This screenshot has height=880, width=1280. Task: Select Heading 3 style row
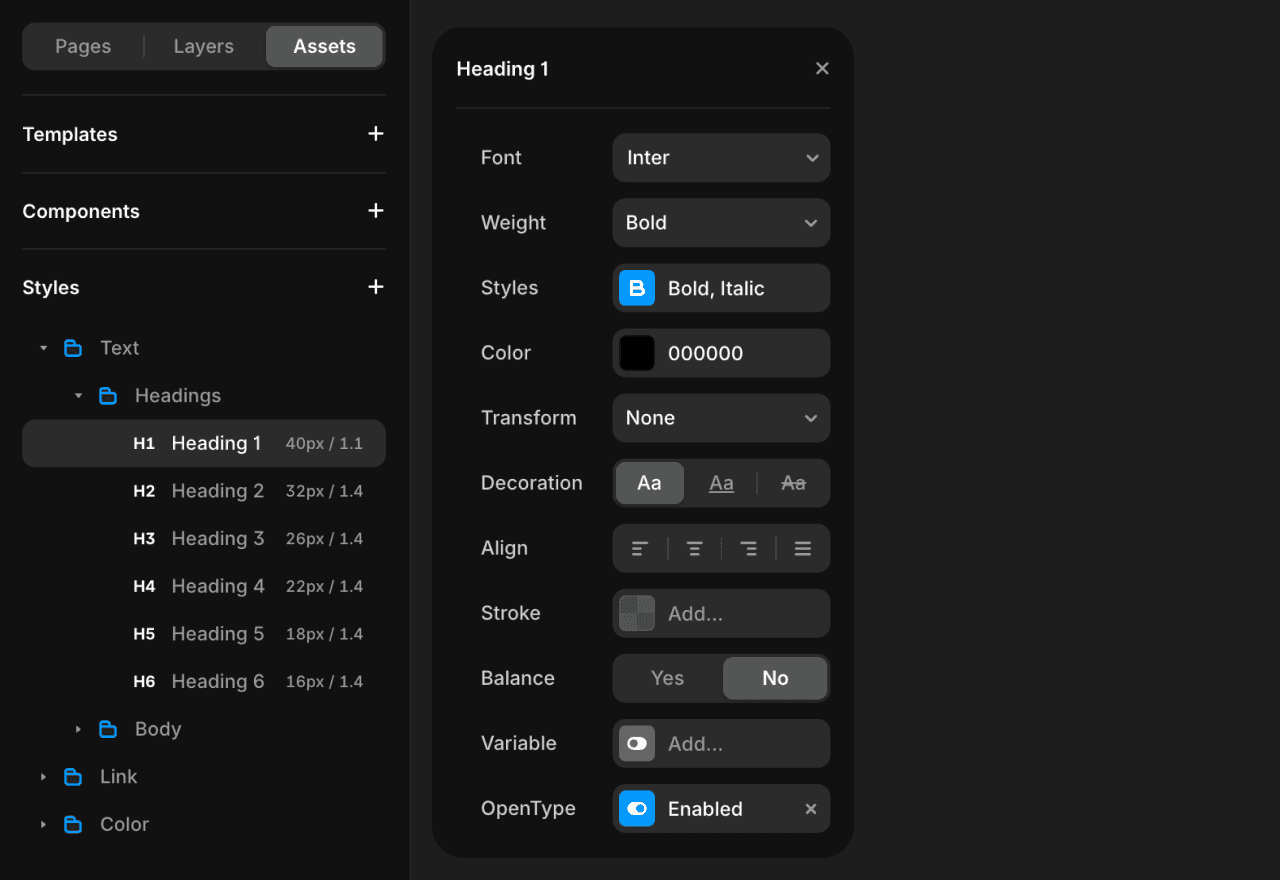click(x=204, y=539)
